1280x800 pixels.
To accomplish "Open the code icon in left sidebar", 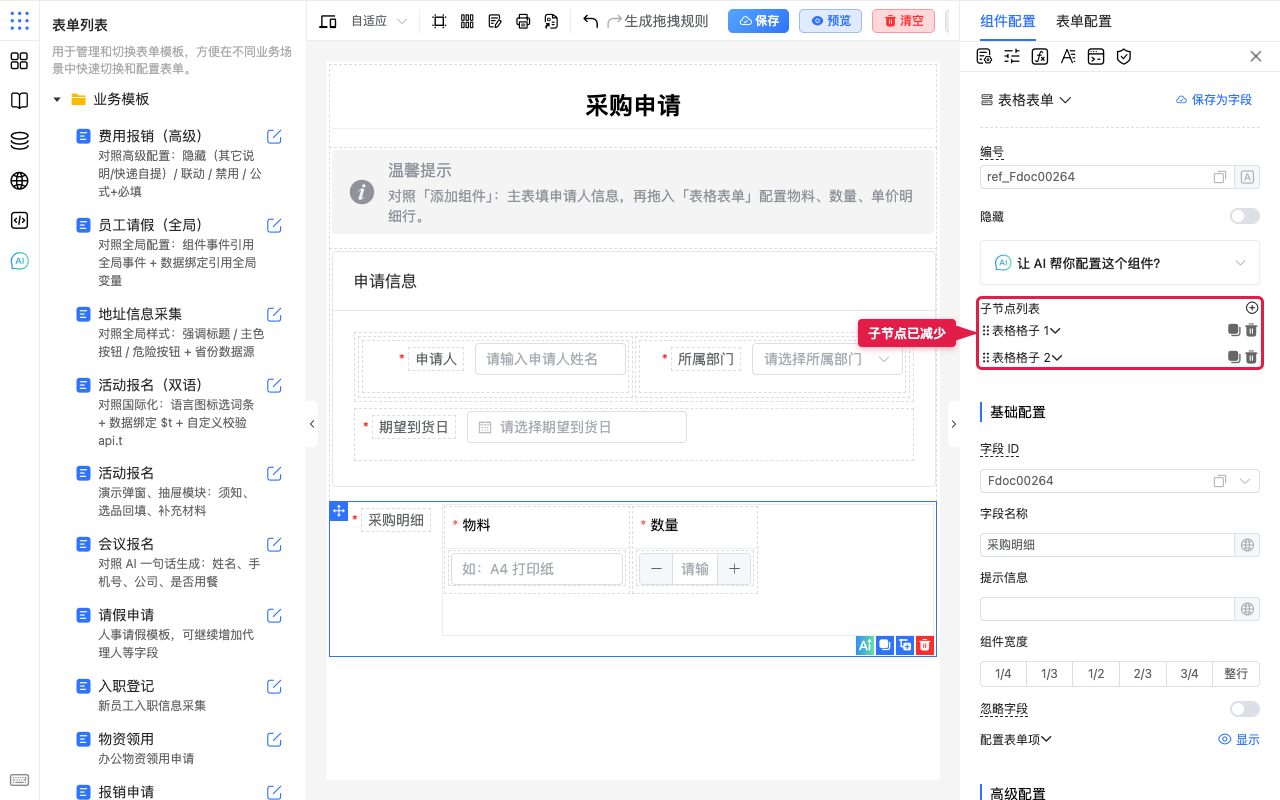I will click(x=19, y=221).
